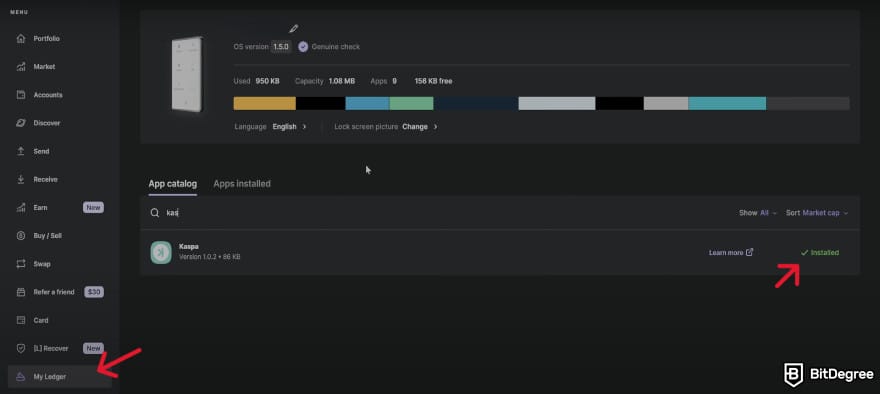Open the My Ledger menu item
This screenshot has height=394, width=880.
click(x=60, y=377)
